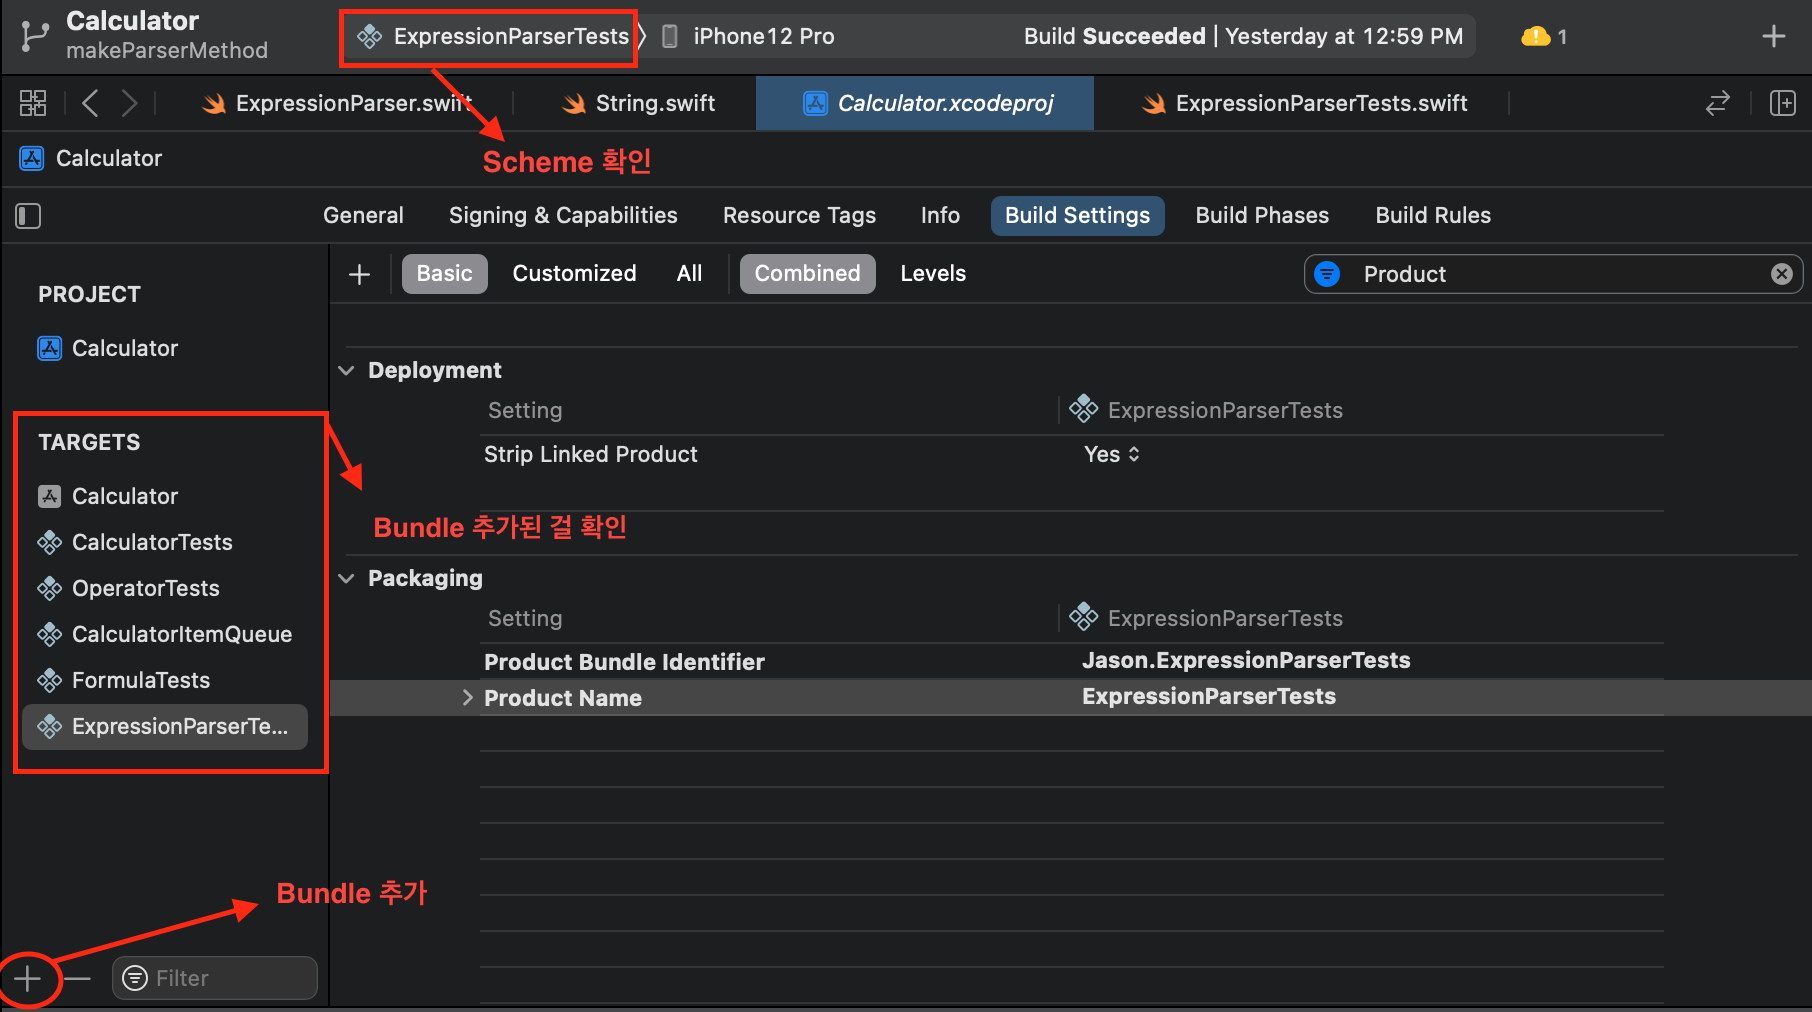
Task: Add a new editor pane
Action: 1782,103
